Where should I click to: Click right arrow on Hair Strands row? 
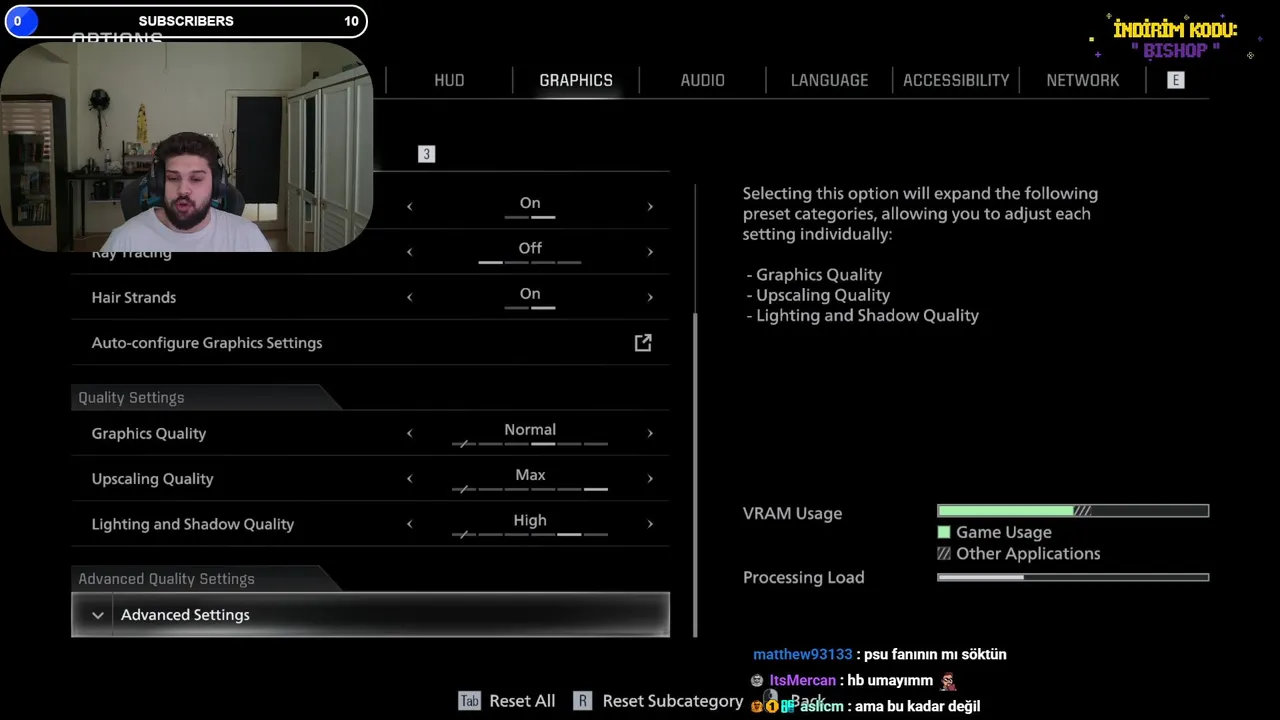650,297
